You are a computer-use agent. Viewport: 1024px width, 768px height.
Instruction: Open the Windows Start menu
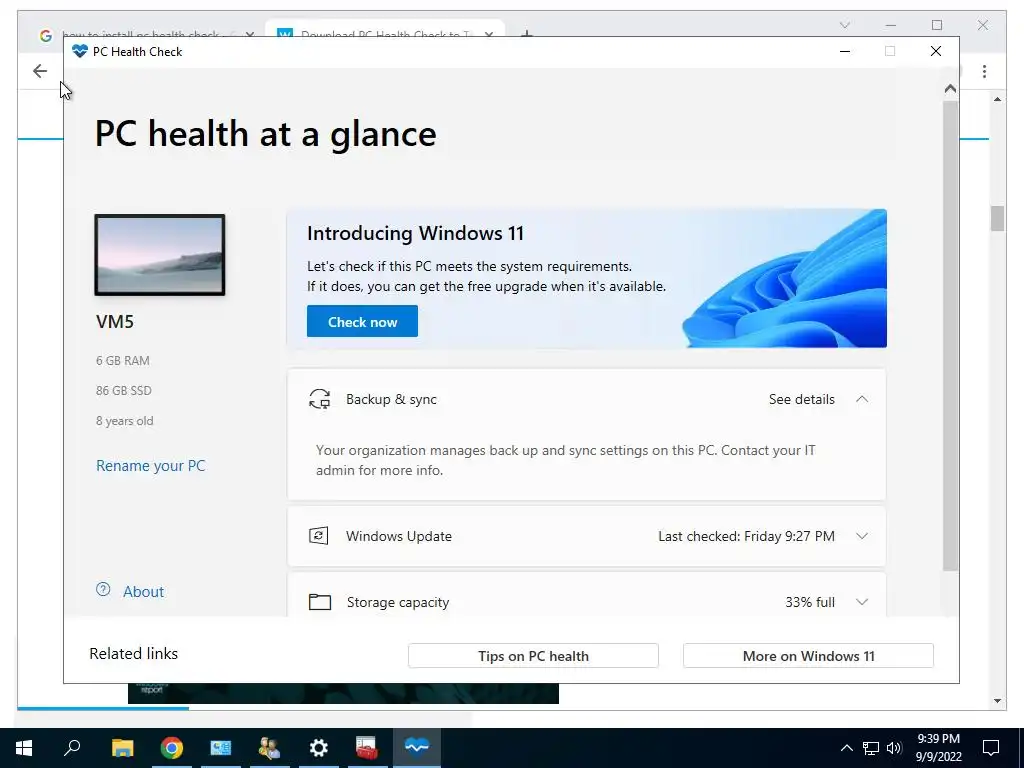pos(24,748)
